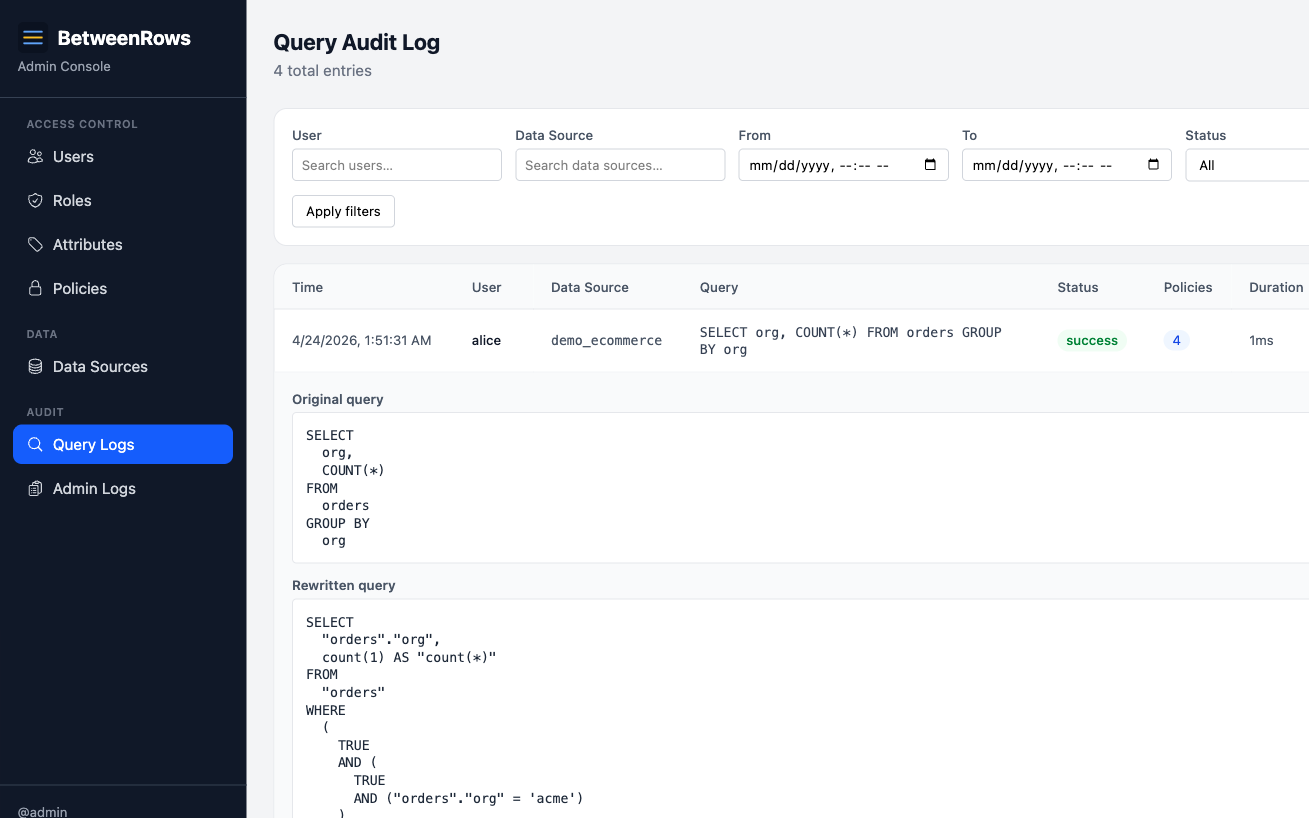The image size is (1309, 818).
Task: Click the Apply filters button
Action: click(x=343, y=211)
